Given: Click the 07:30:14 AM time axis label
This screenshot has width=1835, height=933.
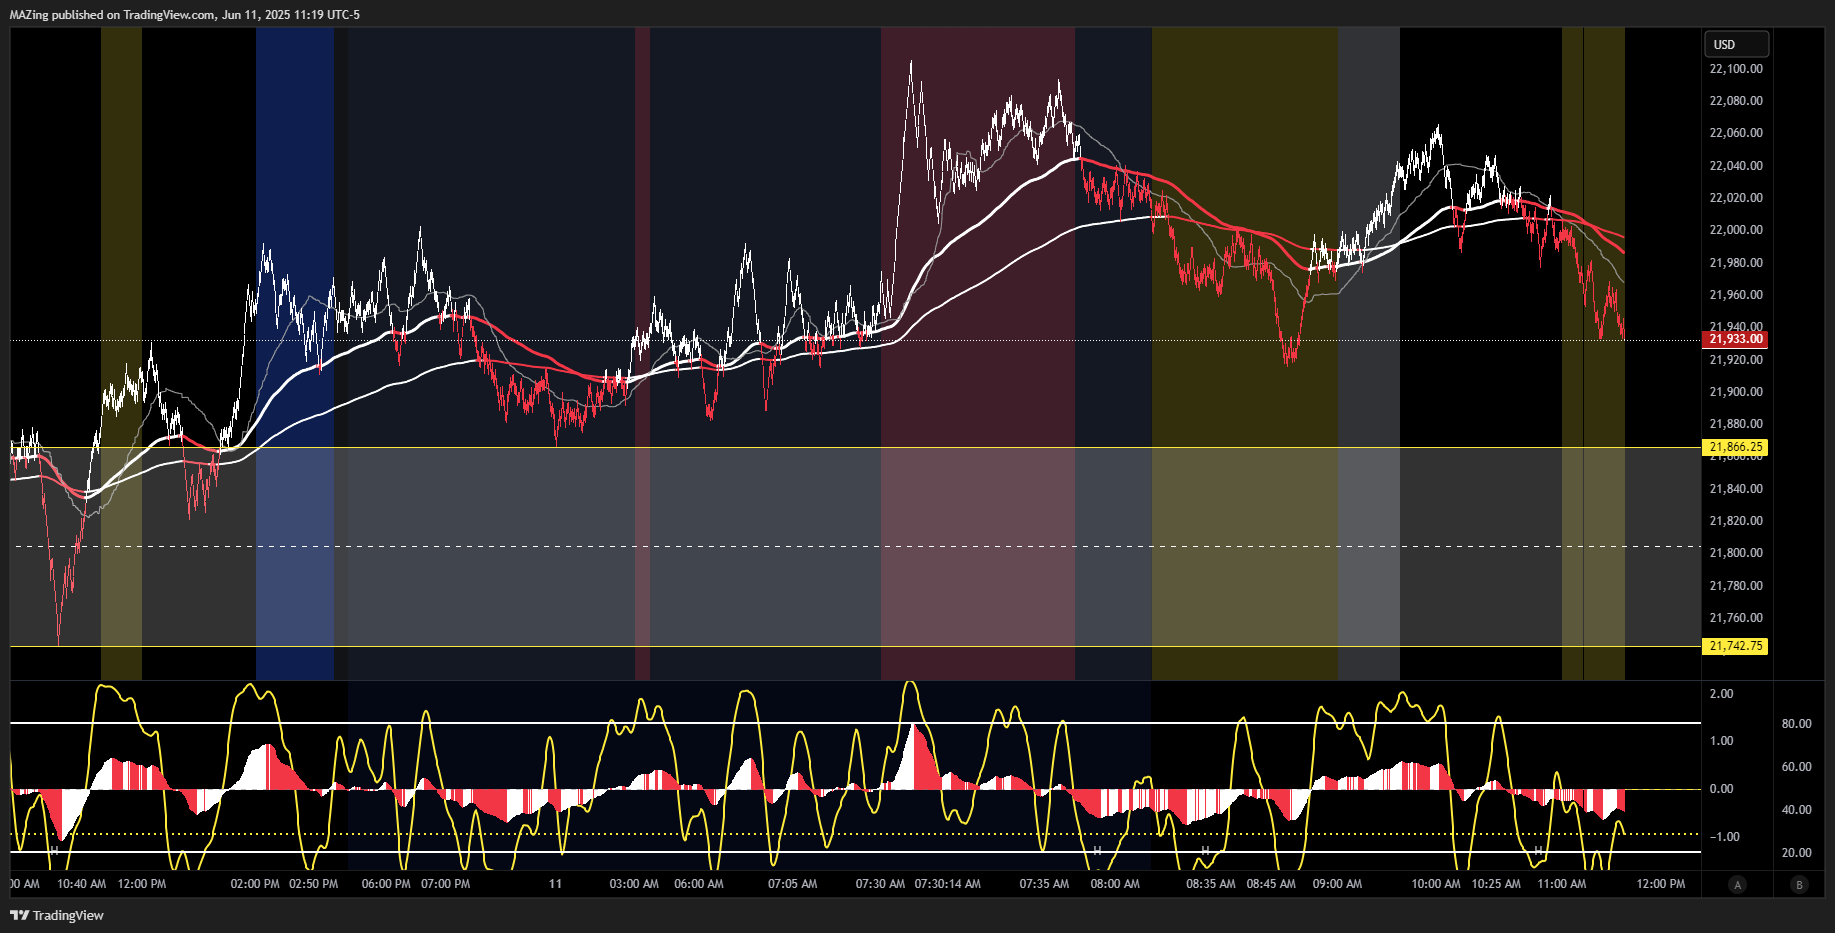Looking at the screenshot, I should click(947, 884).
